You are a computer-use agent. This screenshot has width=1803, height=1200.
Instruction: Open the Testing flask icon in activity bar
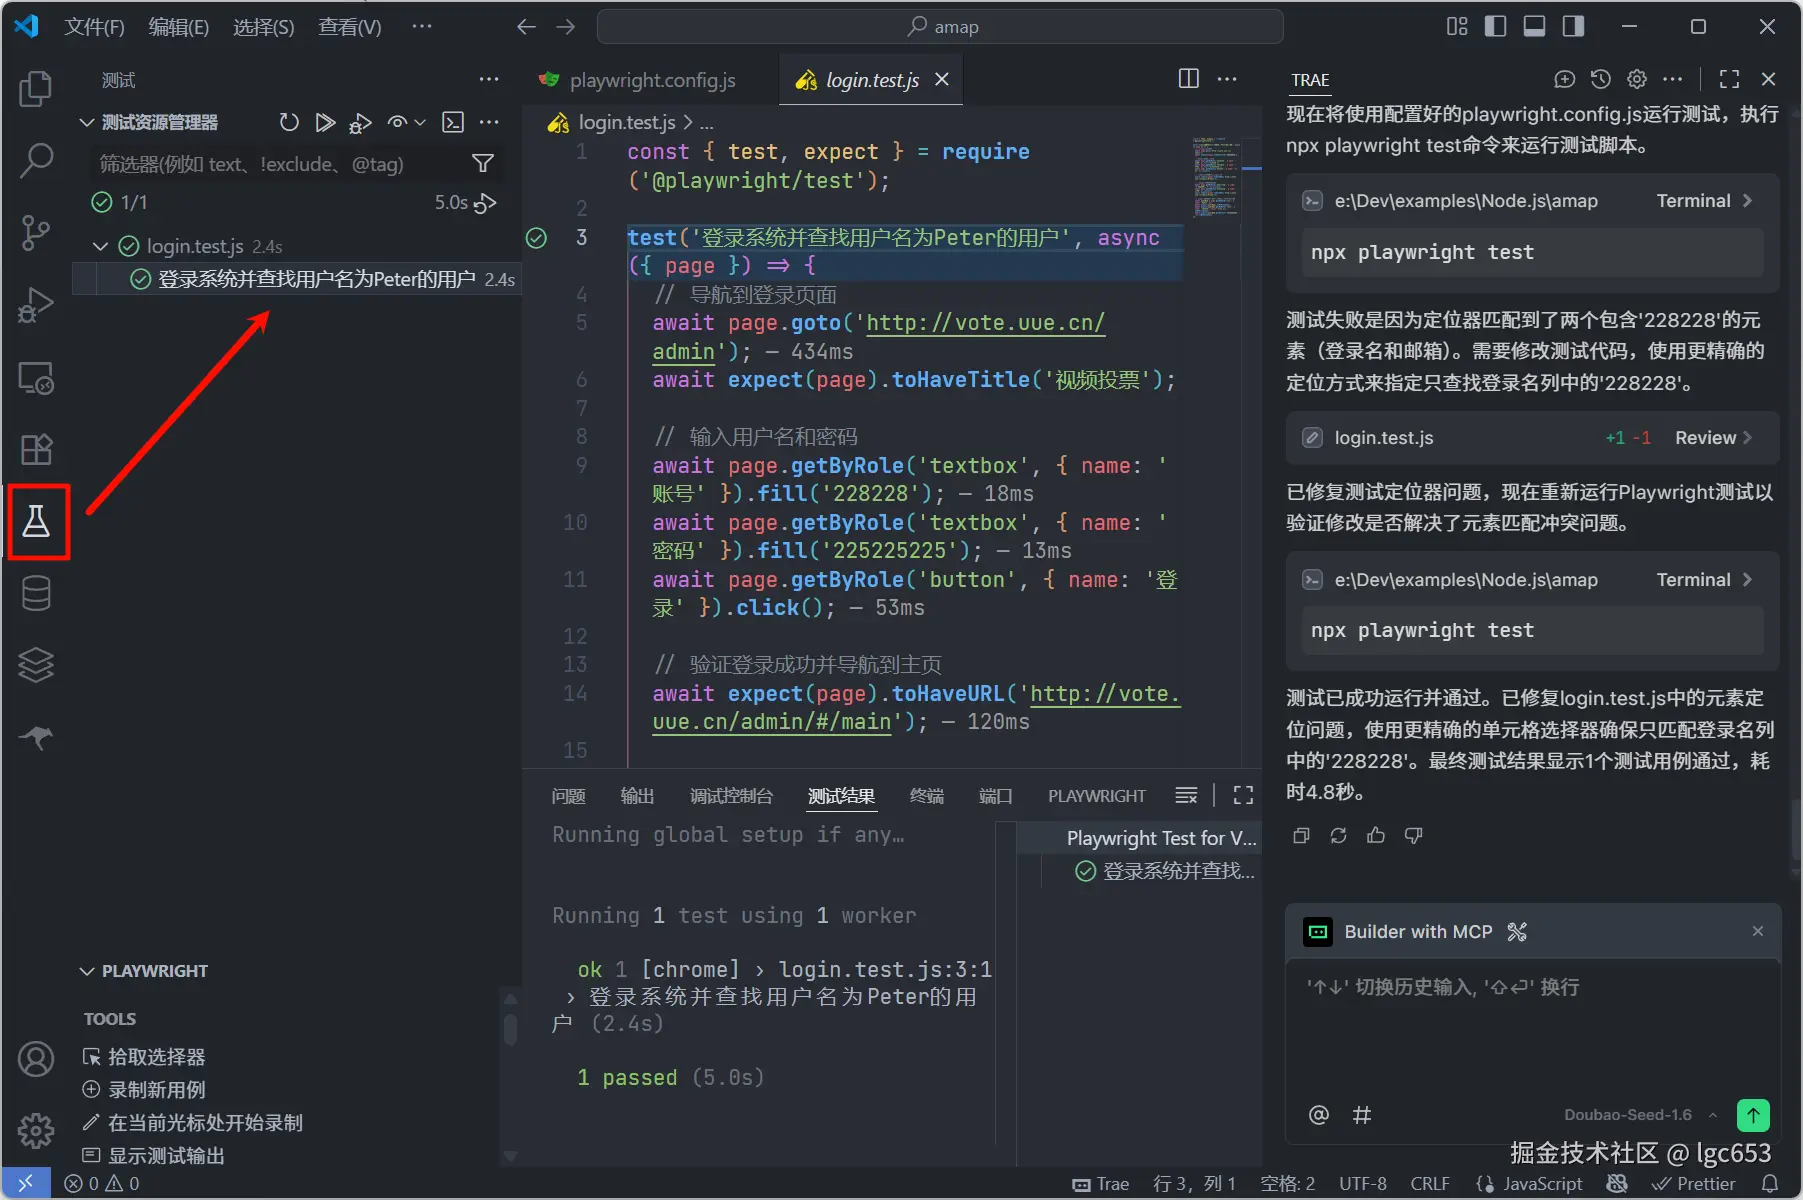(x=37, y=521)
